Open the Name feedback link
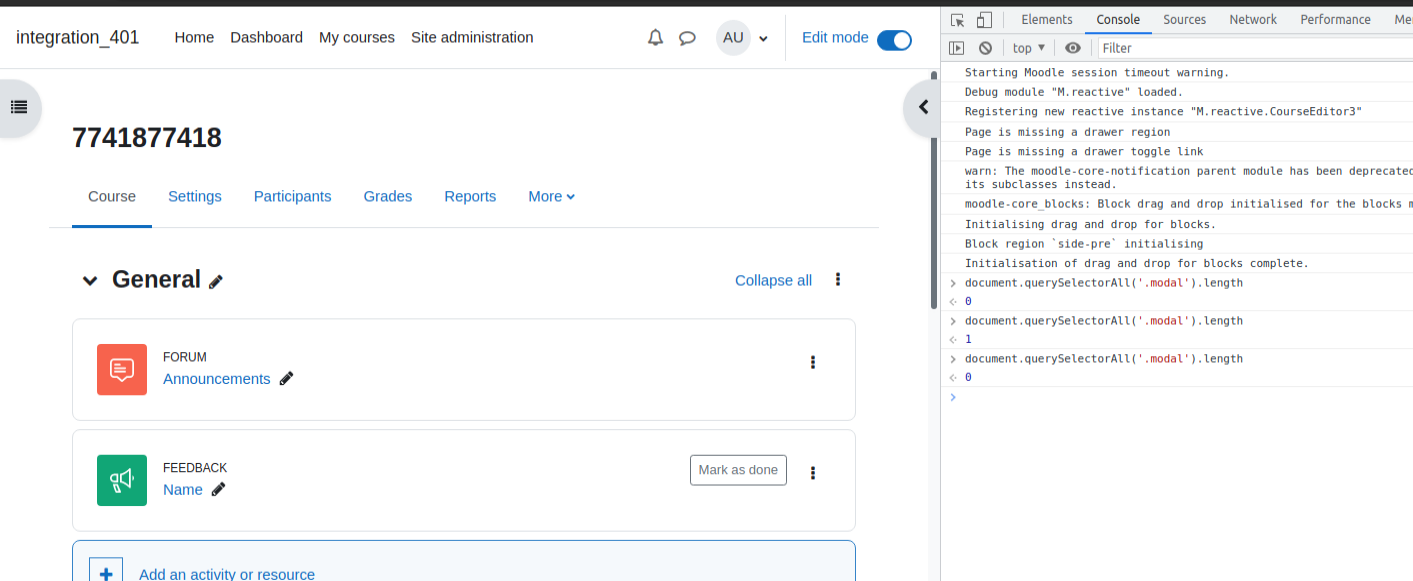The image size is (1413, 581). point(183,490)
